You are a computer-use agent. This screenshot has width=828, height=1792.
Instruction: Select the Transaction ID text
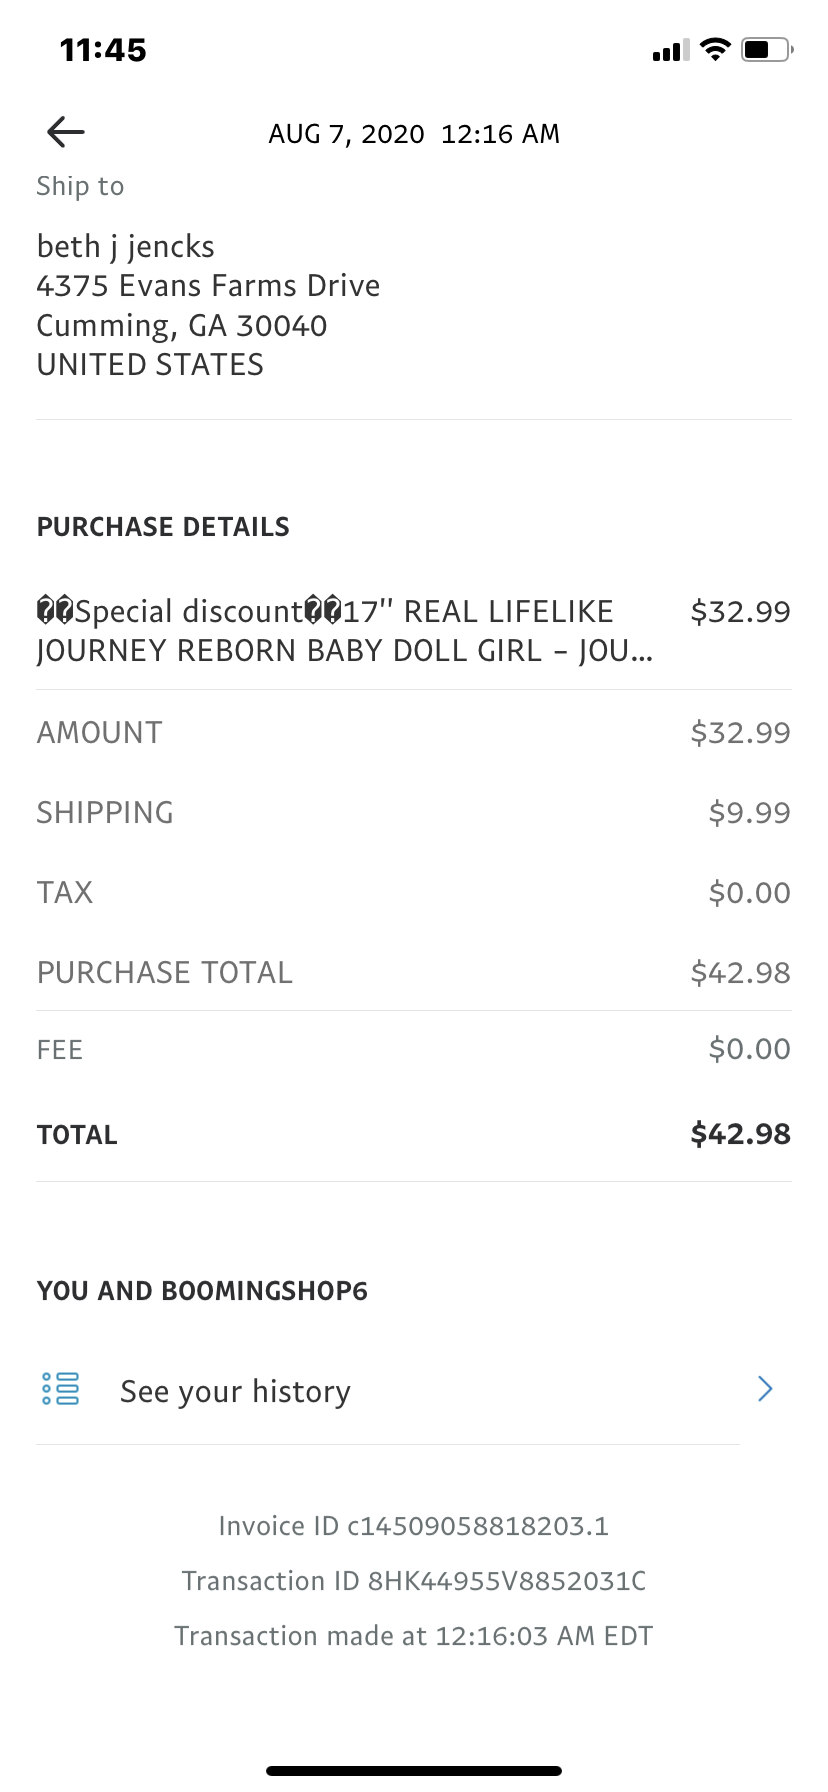(413, 1581)
